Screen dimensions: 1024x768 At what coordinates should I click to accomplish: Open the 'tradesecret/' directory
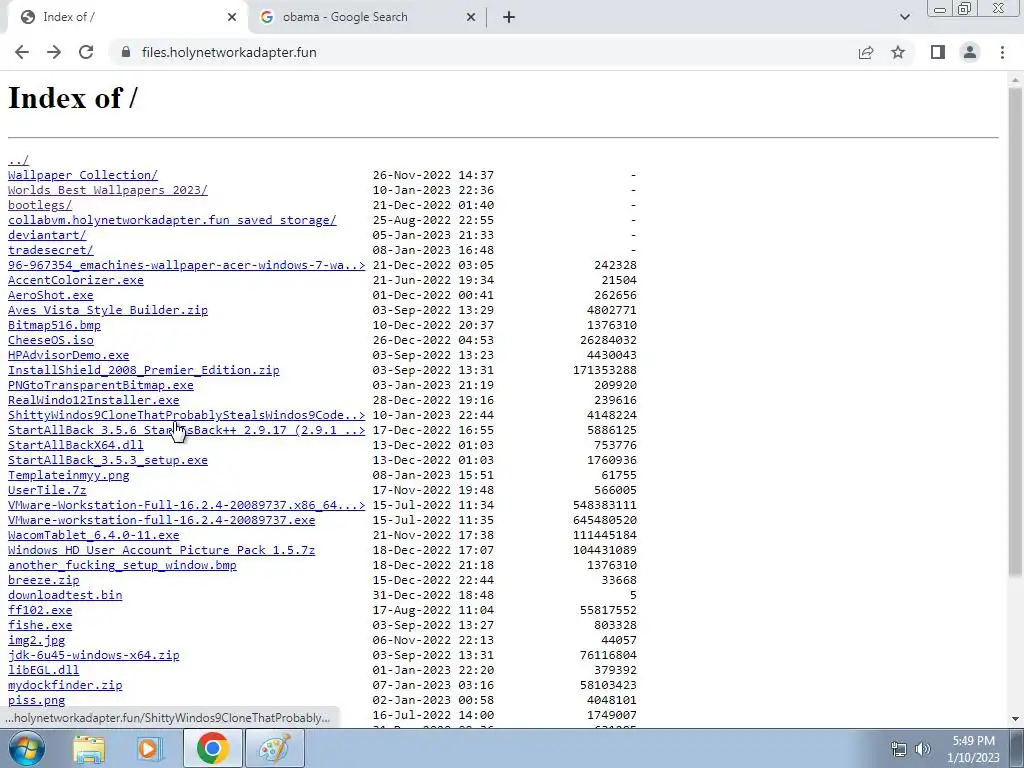pyautogui.click(x=50, y=250)
